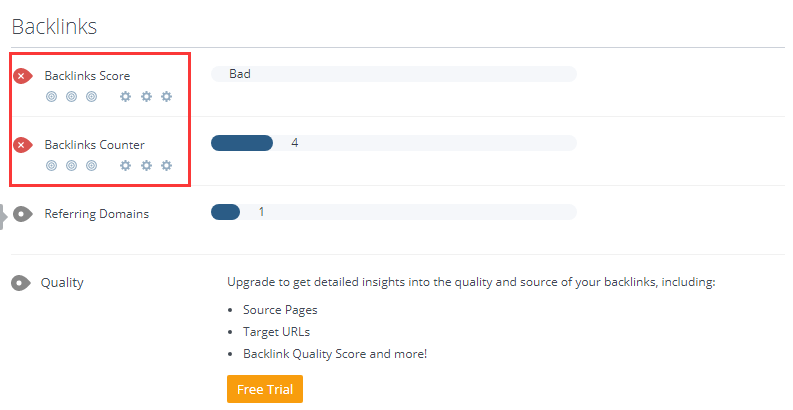Click the middle target icon under Backlinks Counter

pos(71,166)
